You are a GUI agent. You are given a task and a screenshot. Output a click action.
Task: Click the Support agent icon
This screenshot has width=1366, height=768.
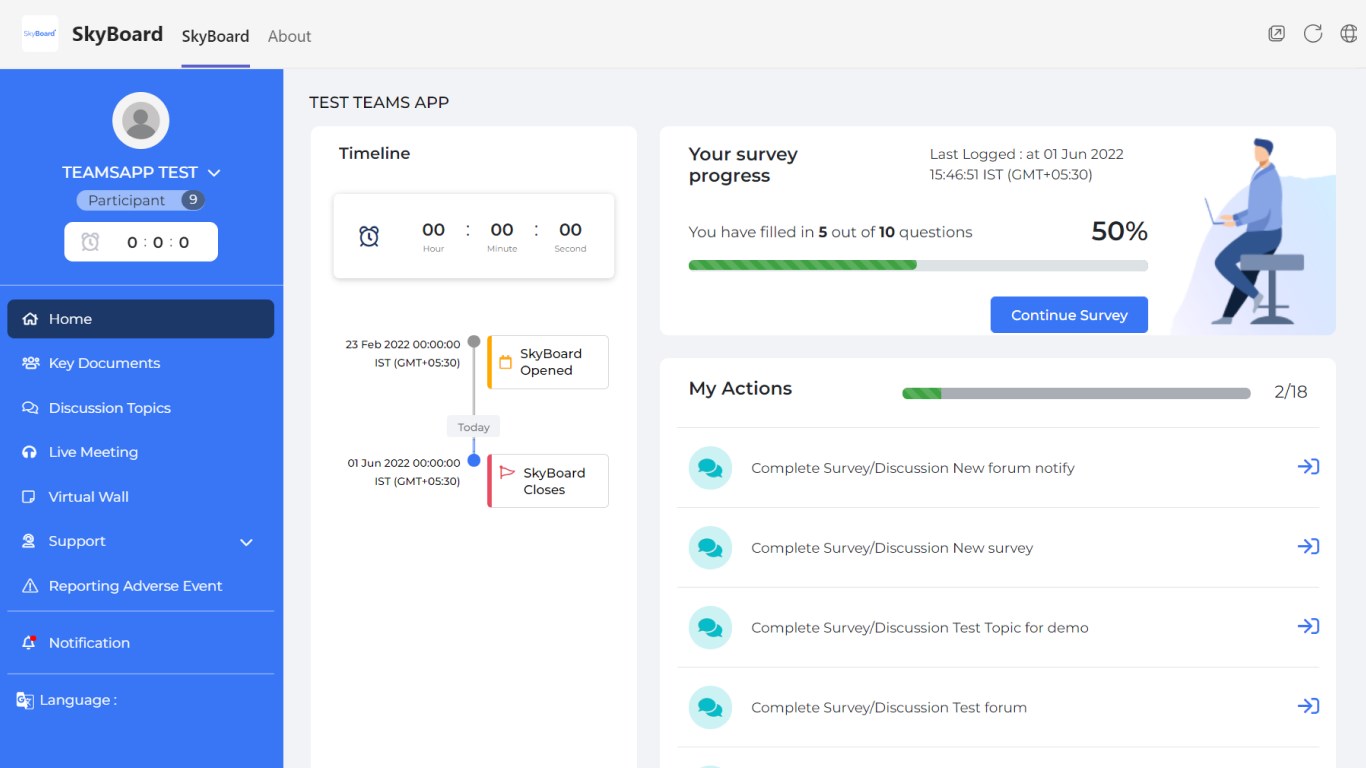point(29,541)
